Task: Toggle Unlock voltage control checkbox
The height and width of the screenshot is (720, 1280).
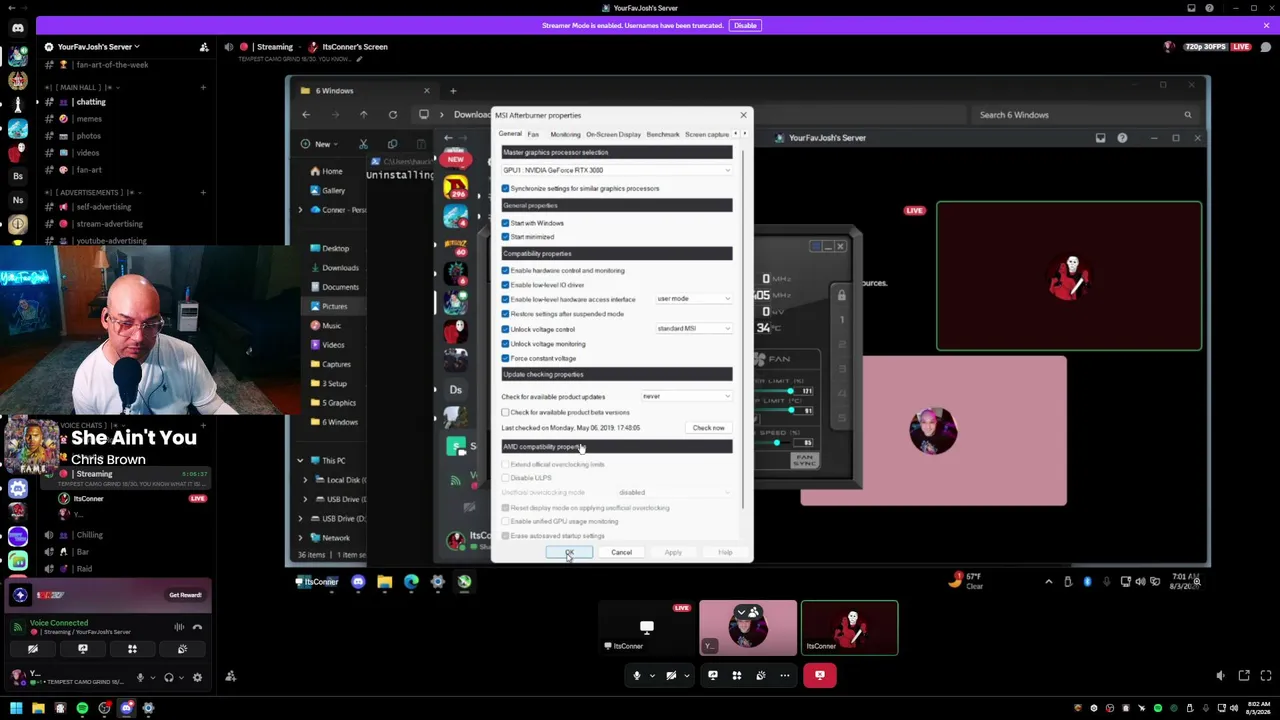Action: (505, 329)
